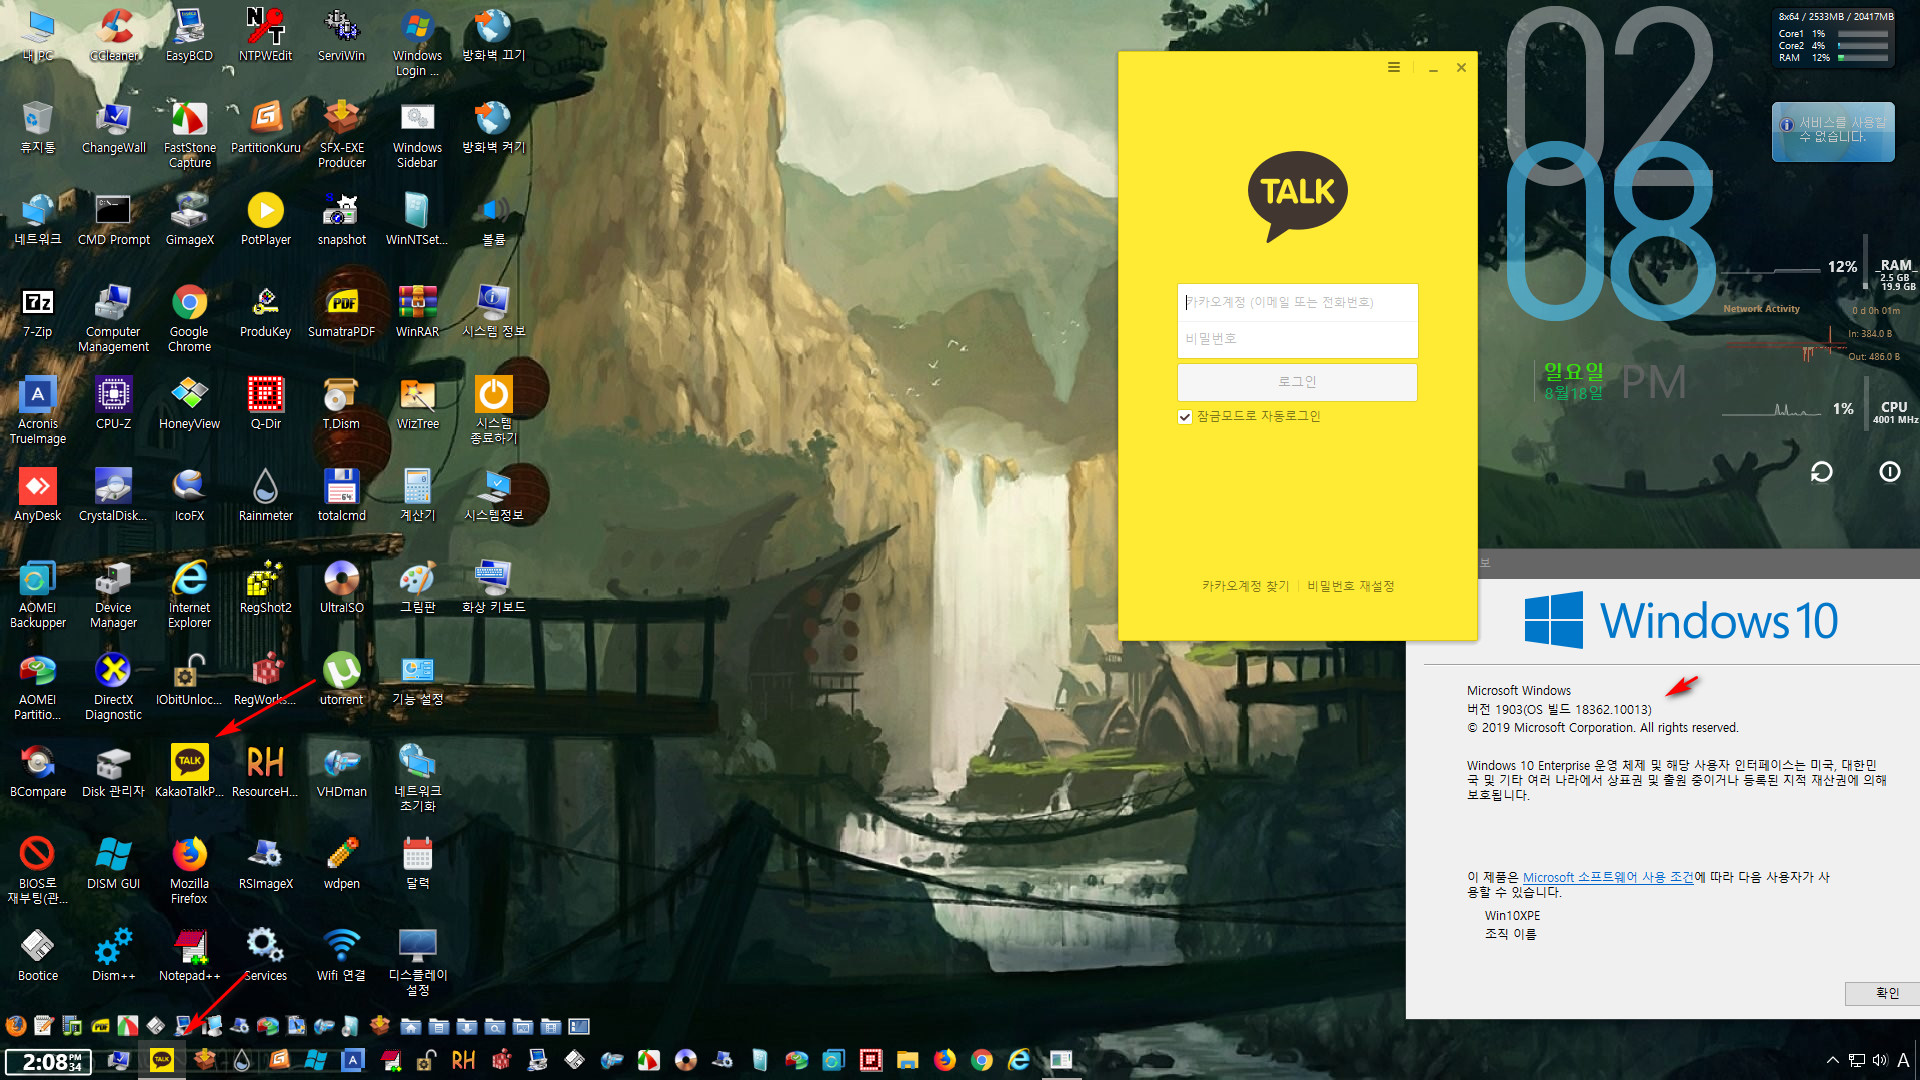Click the KakaoTalk login button

click(1297, 382)
